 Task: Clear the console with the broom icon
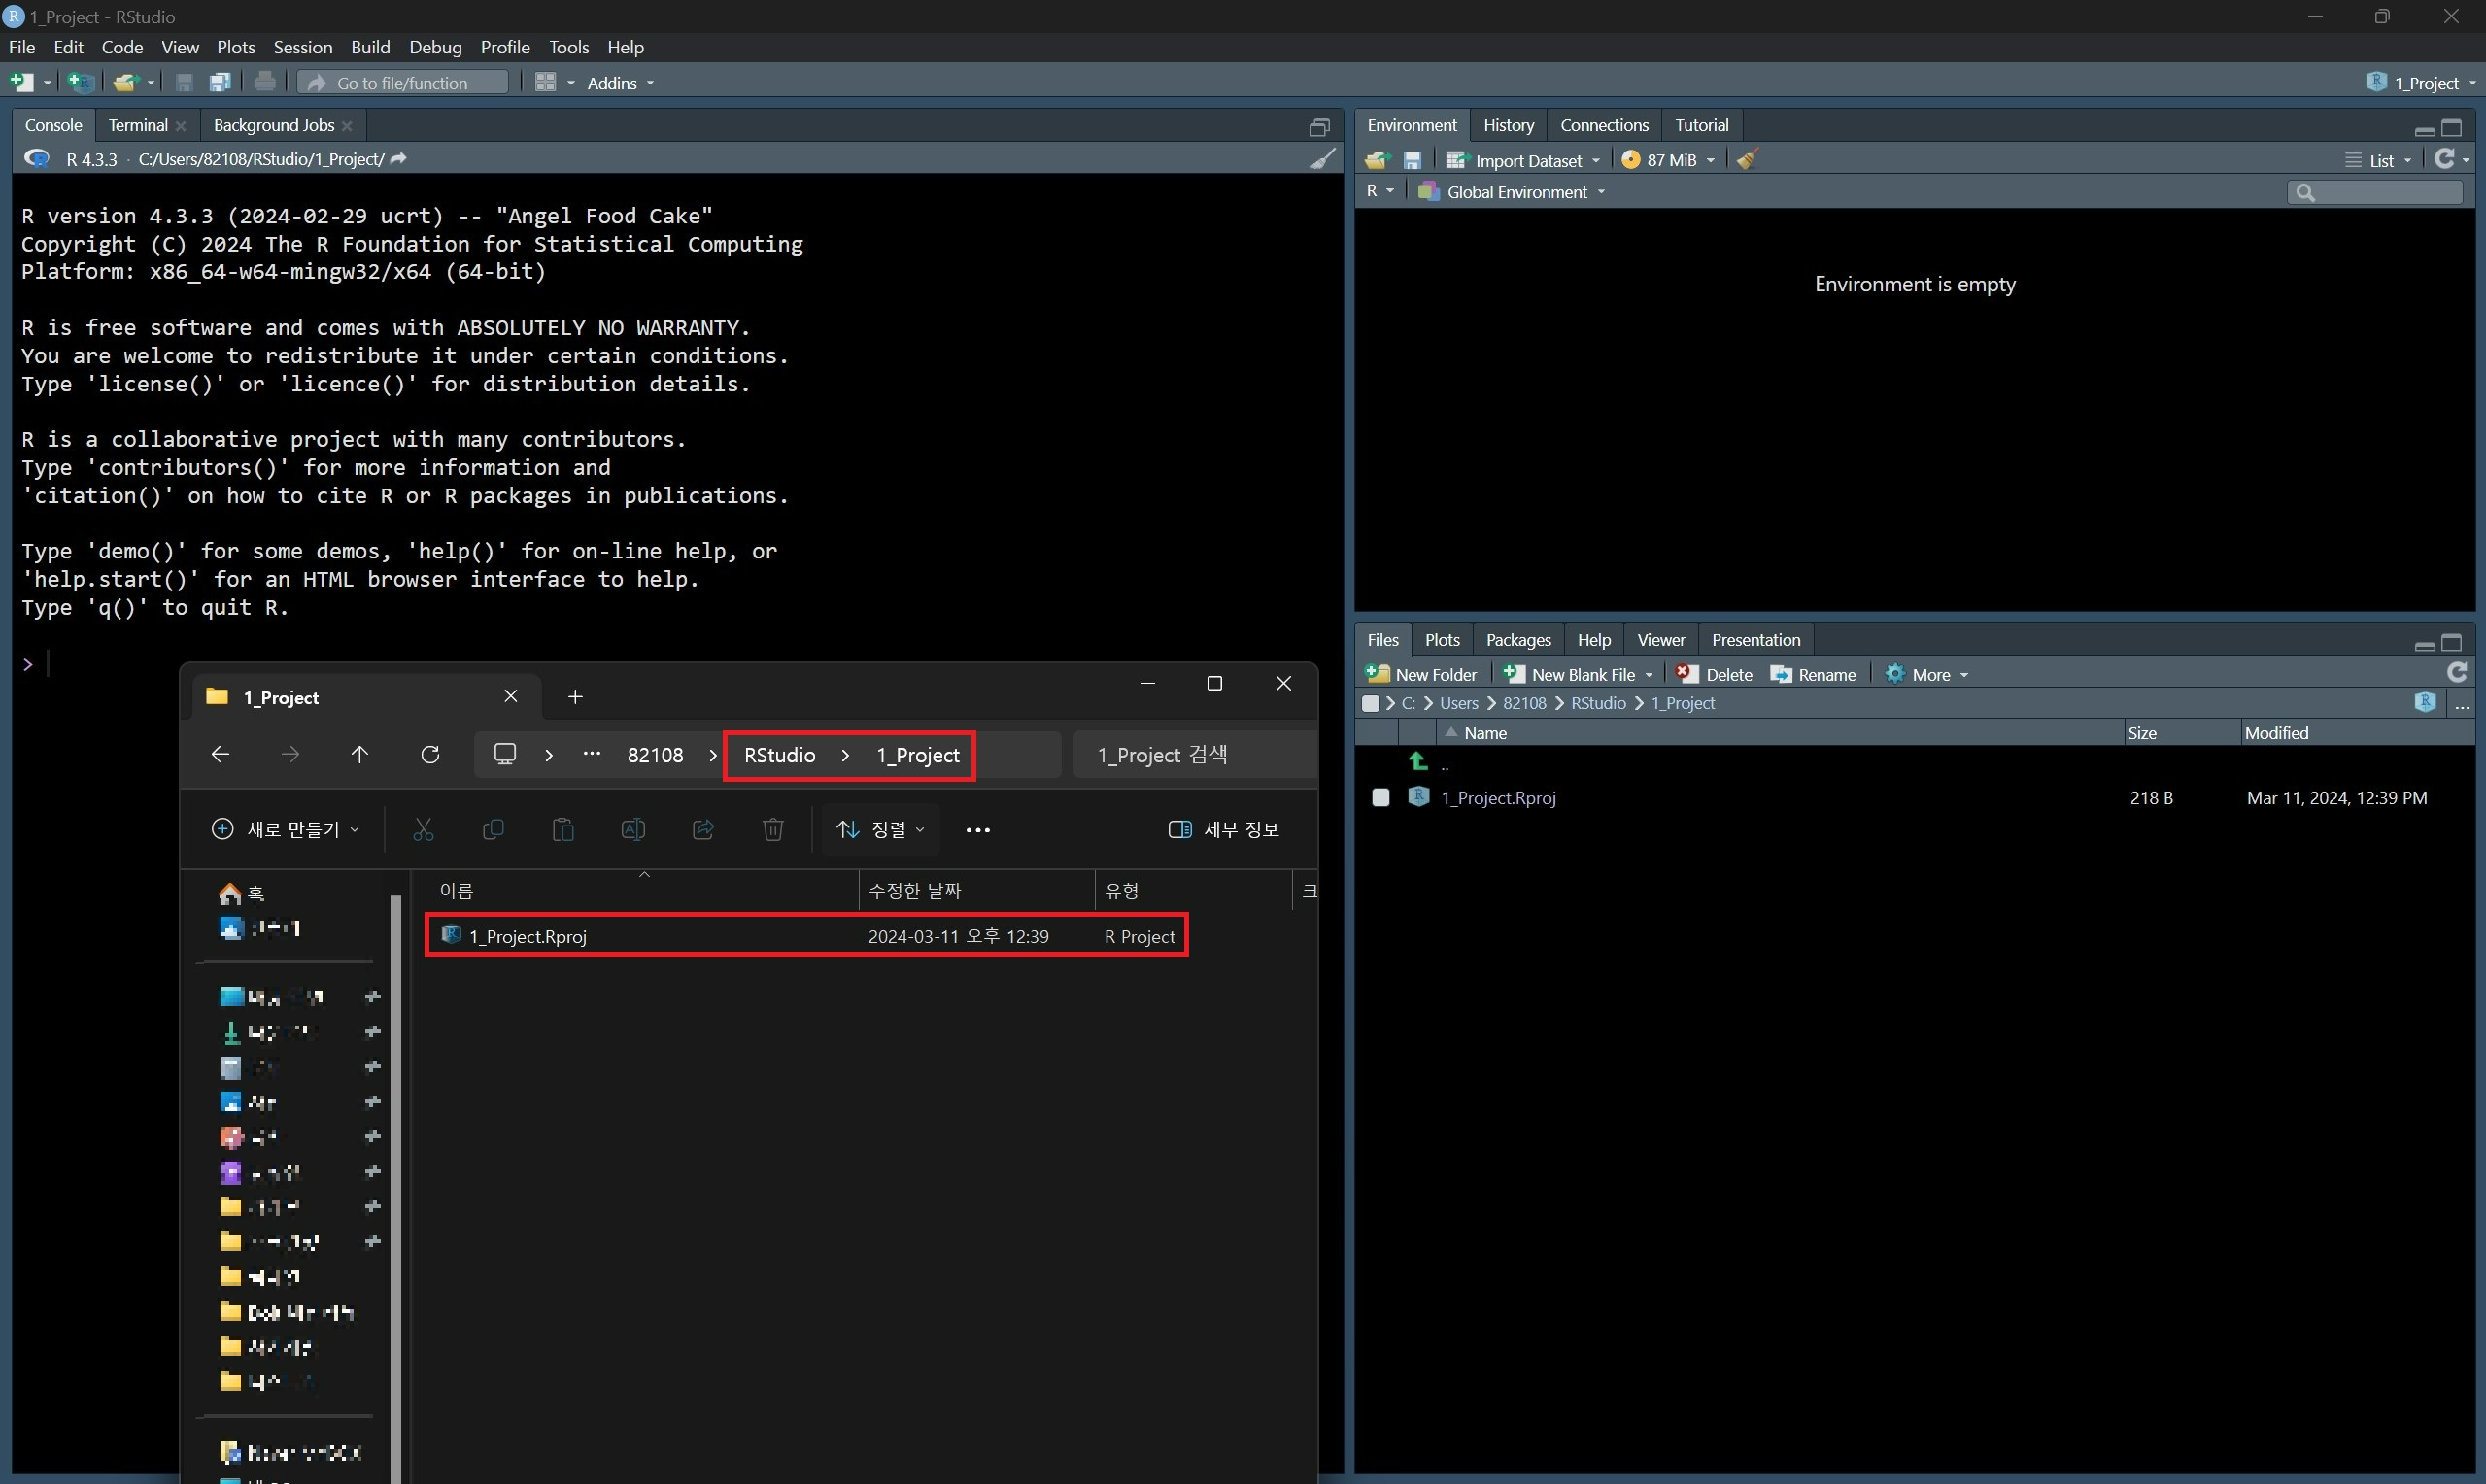tap(1322, 159)
